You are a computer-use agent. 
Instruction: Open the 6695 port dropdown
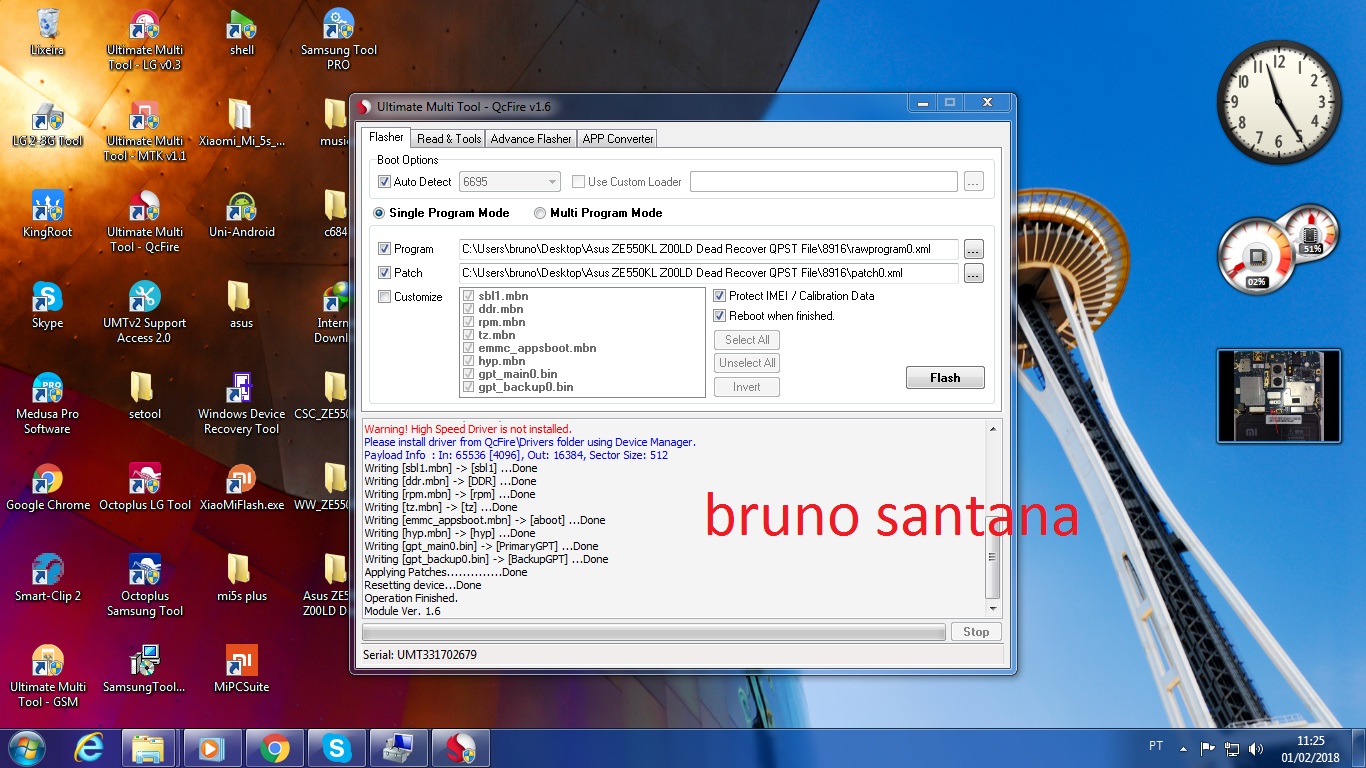click(x=510, y=182)
